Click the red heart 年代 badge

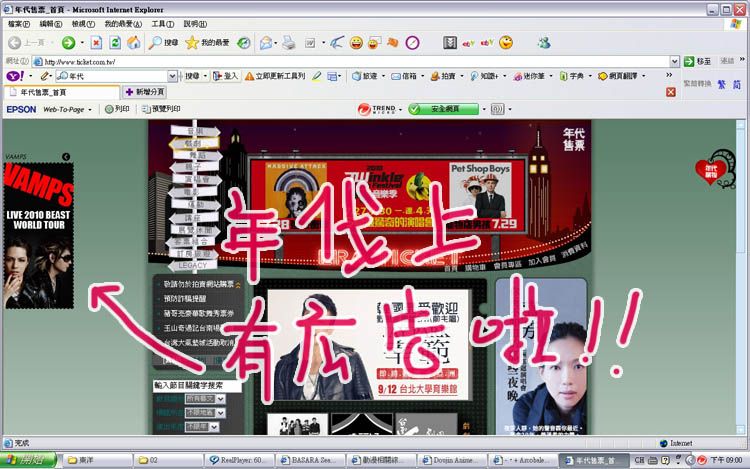tap(711, 171)
